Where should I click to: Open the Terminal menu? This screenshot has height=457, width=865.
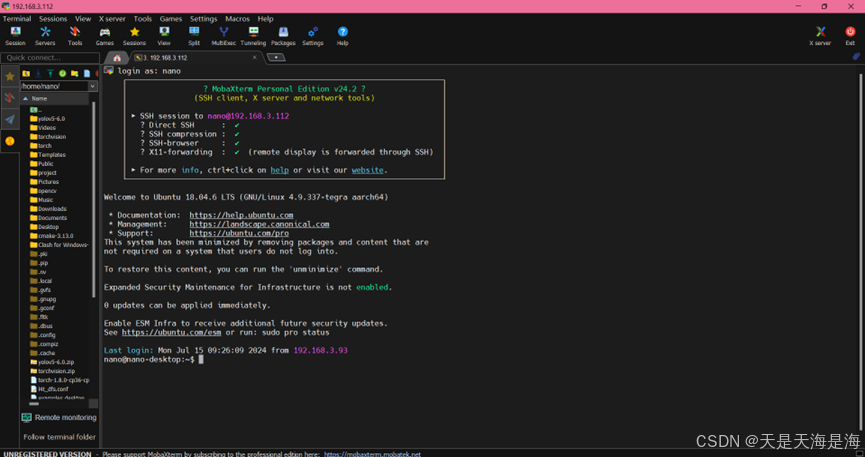(17, 19)
